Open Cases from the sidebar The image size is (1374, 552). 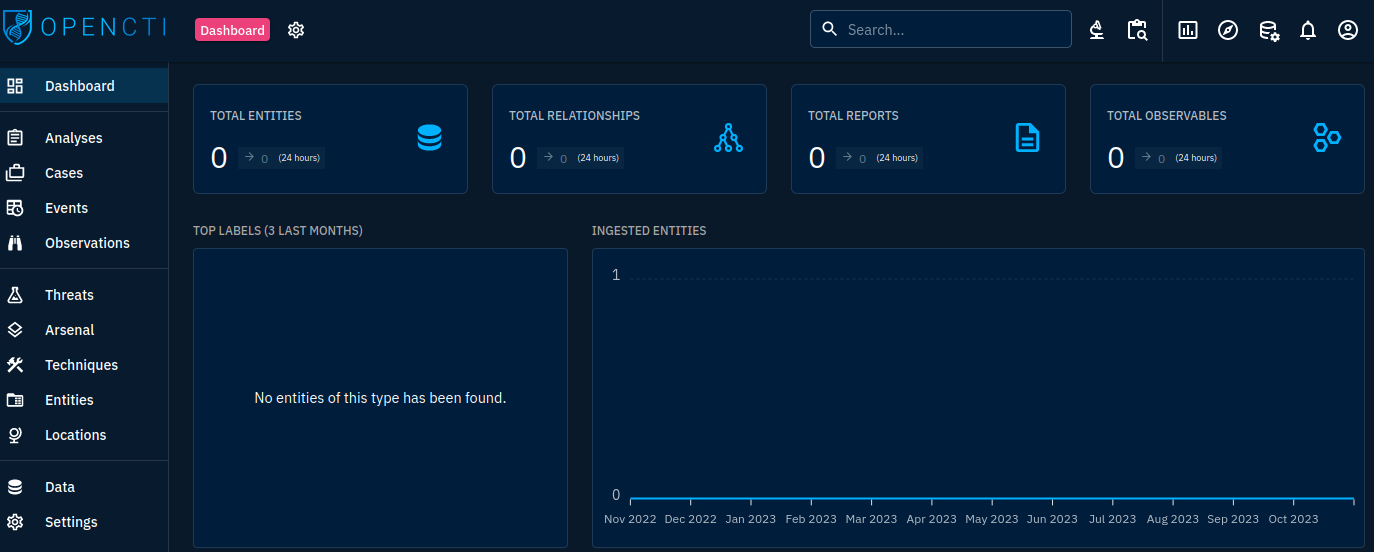pos(64,173)
